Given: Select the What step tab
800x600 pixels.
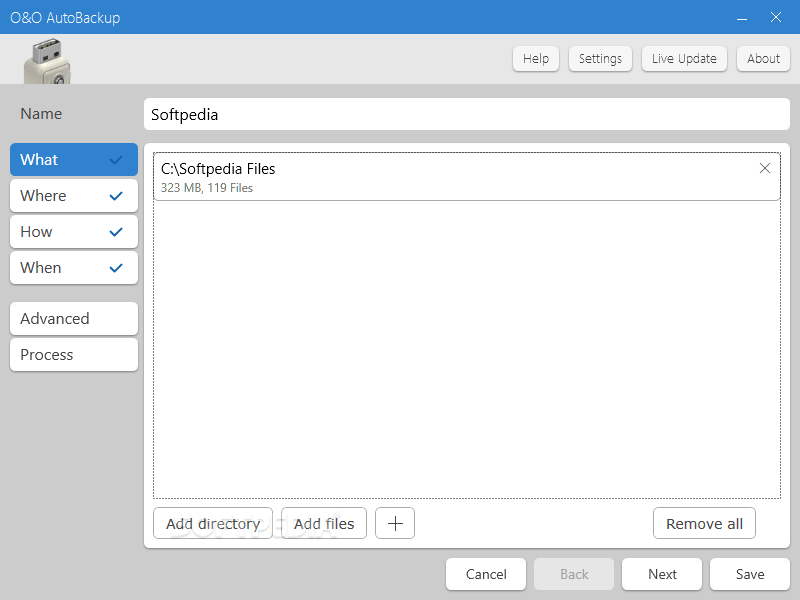Looking at the screenshot, I should coord(74,160).
